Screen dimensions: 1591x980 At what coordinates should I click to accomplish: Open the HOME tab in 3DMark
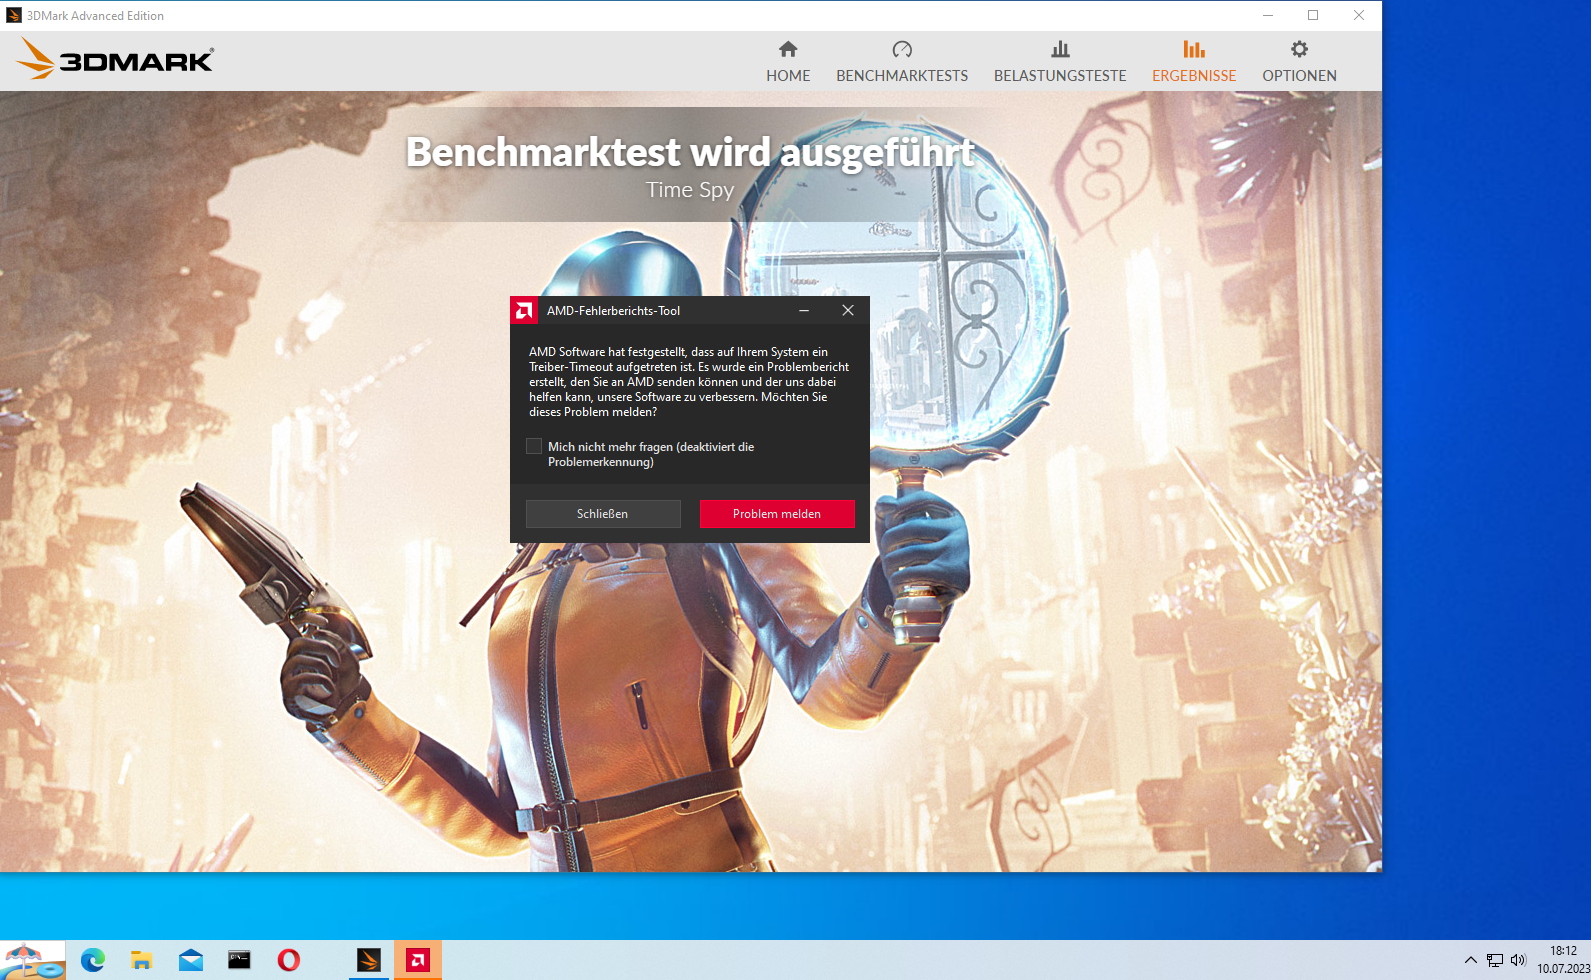coord(788,62)
